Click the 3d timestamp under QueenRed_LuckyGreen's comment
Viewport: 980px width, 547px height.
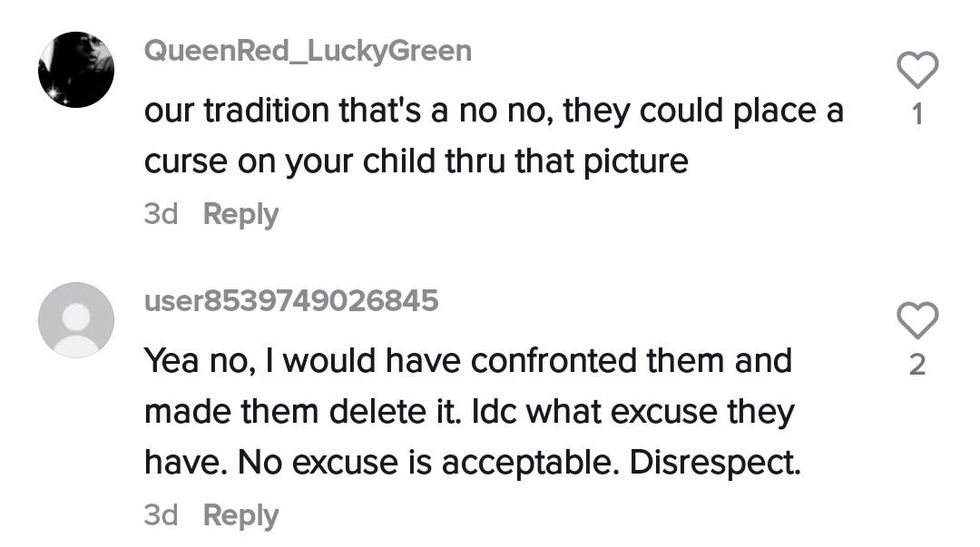[161, 214]
